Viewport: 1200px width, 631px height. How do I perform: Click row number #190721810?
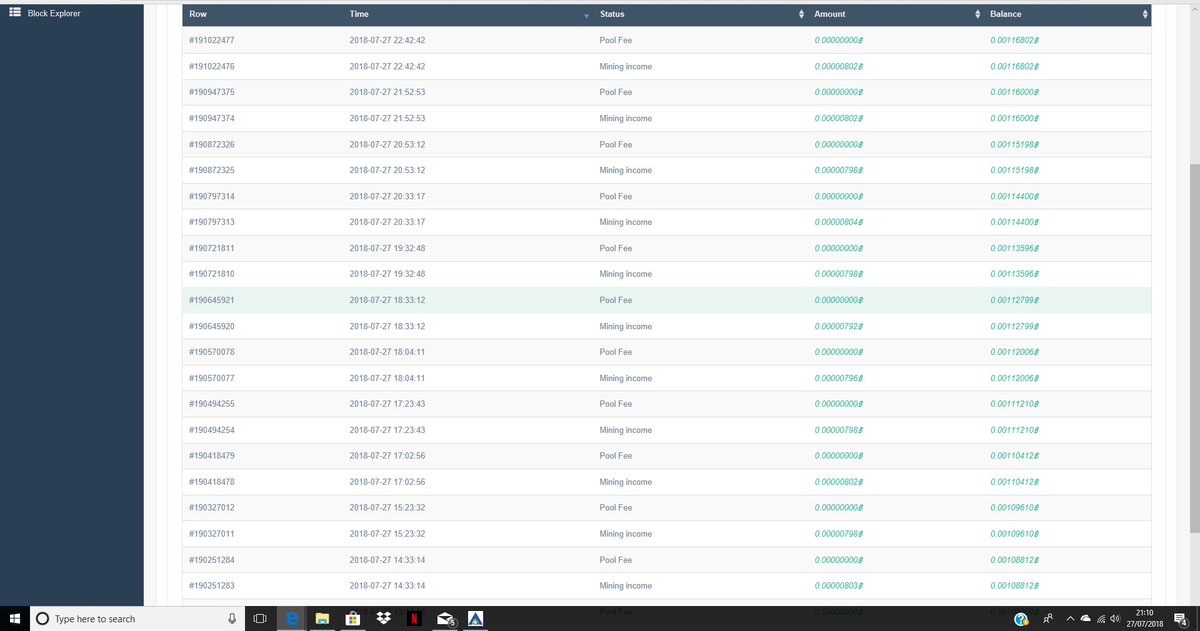[x=212, y=274]
